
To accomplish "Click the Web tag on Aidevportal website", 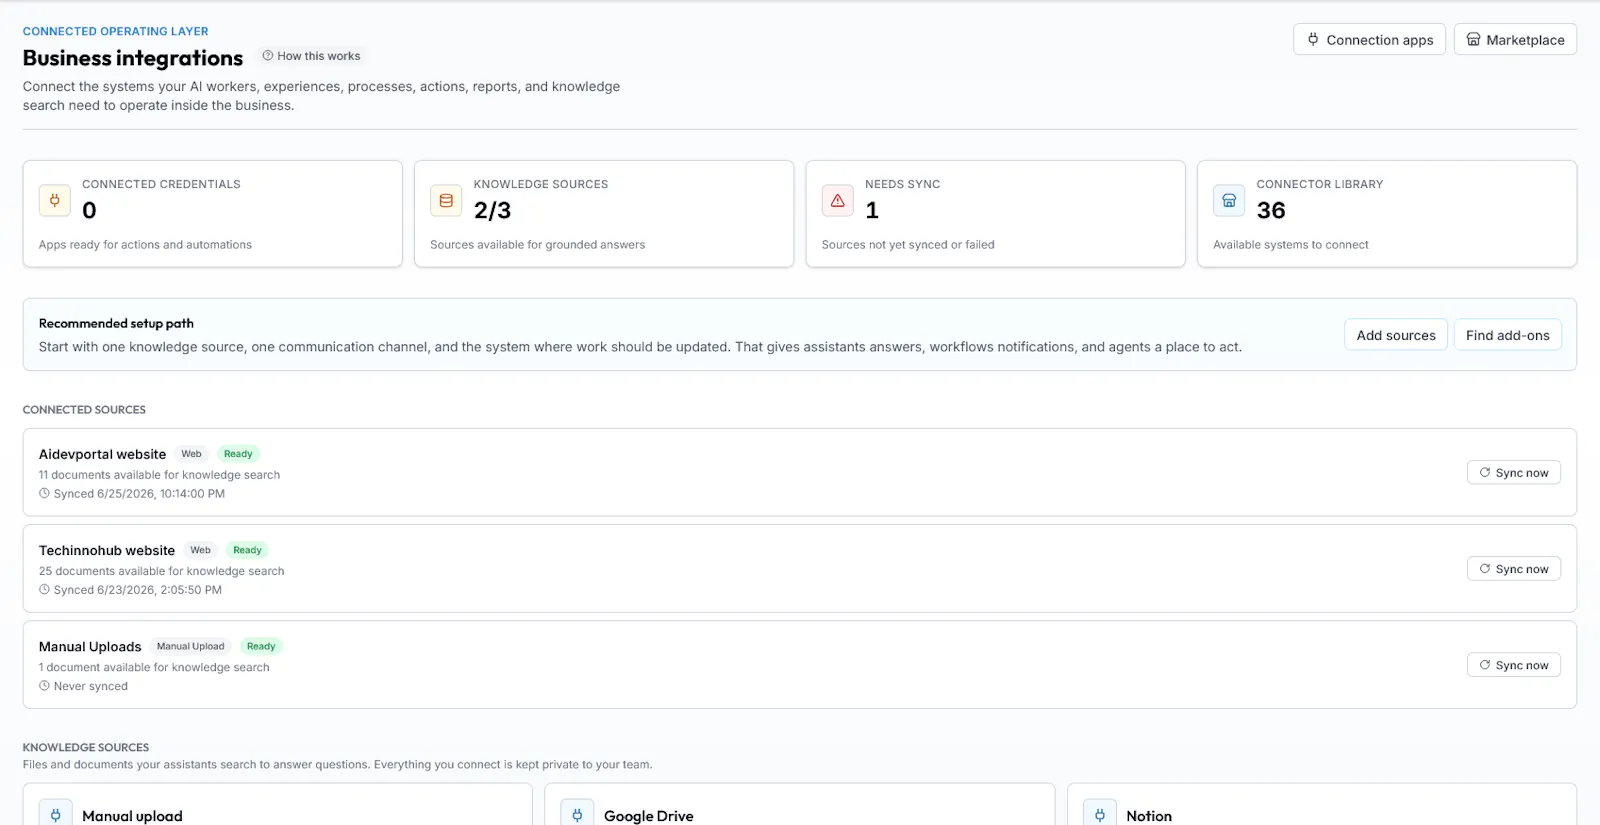I will click(x=191, y=454).
